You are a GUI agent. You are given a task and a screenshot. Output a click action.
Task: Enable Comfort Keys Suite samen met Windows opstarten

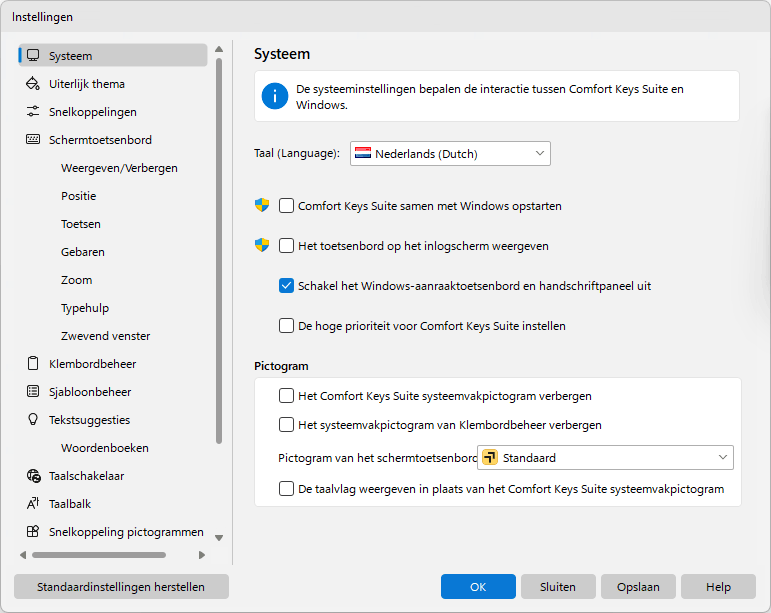click(286, 205)
